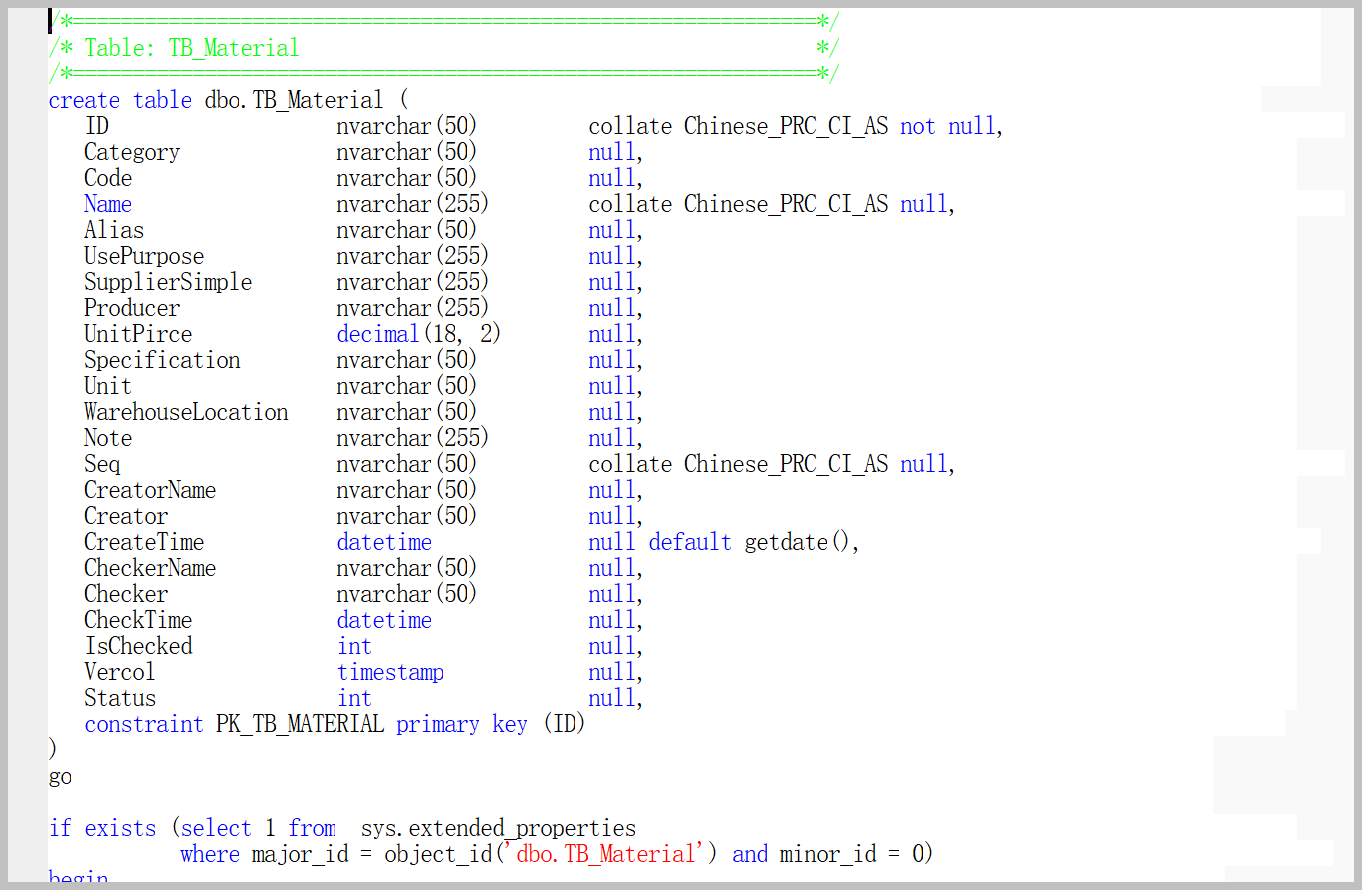The width and height of the screenshot is (1362, 890).
Task: Click 'getdate()' in the default clause
Action: [x=799, y=542]
